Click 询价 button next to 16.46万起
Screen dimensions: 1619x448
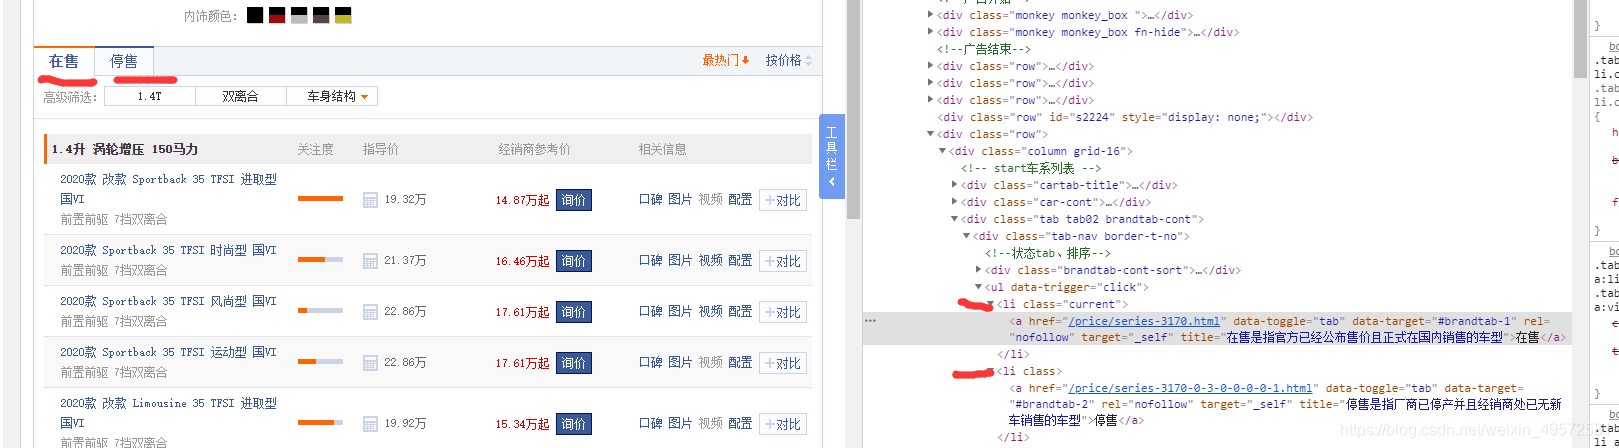click(574, 261)
